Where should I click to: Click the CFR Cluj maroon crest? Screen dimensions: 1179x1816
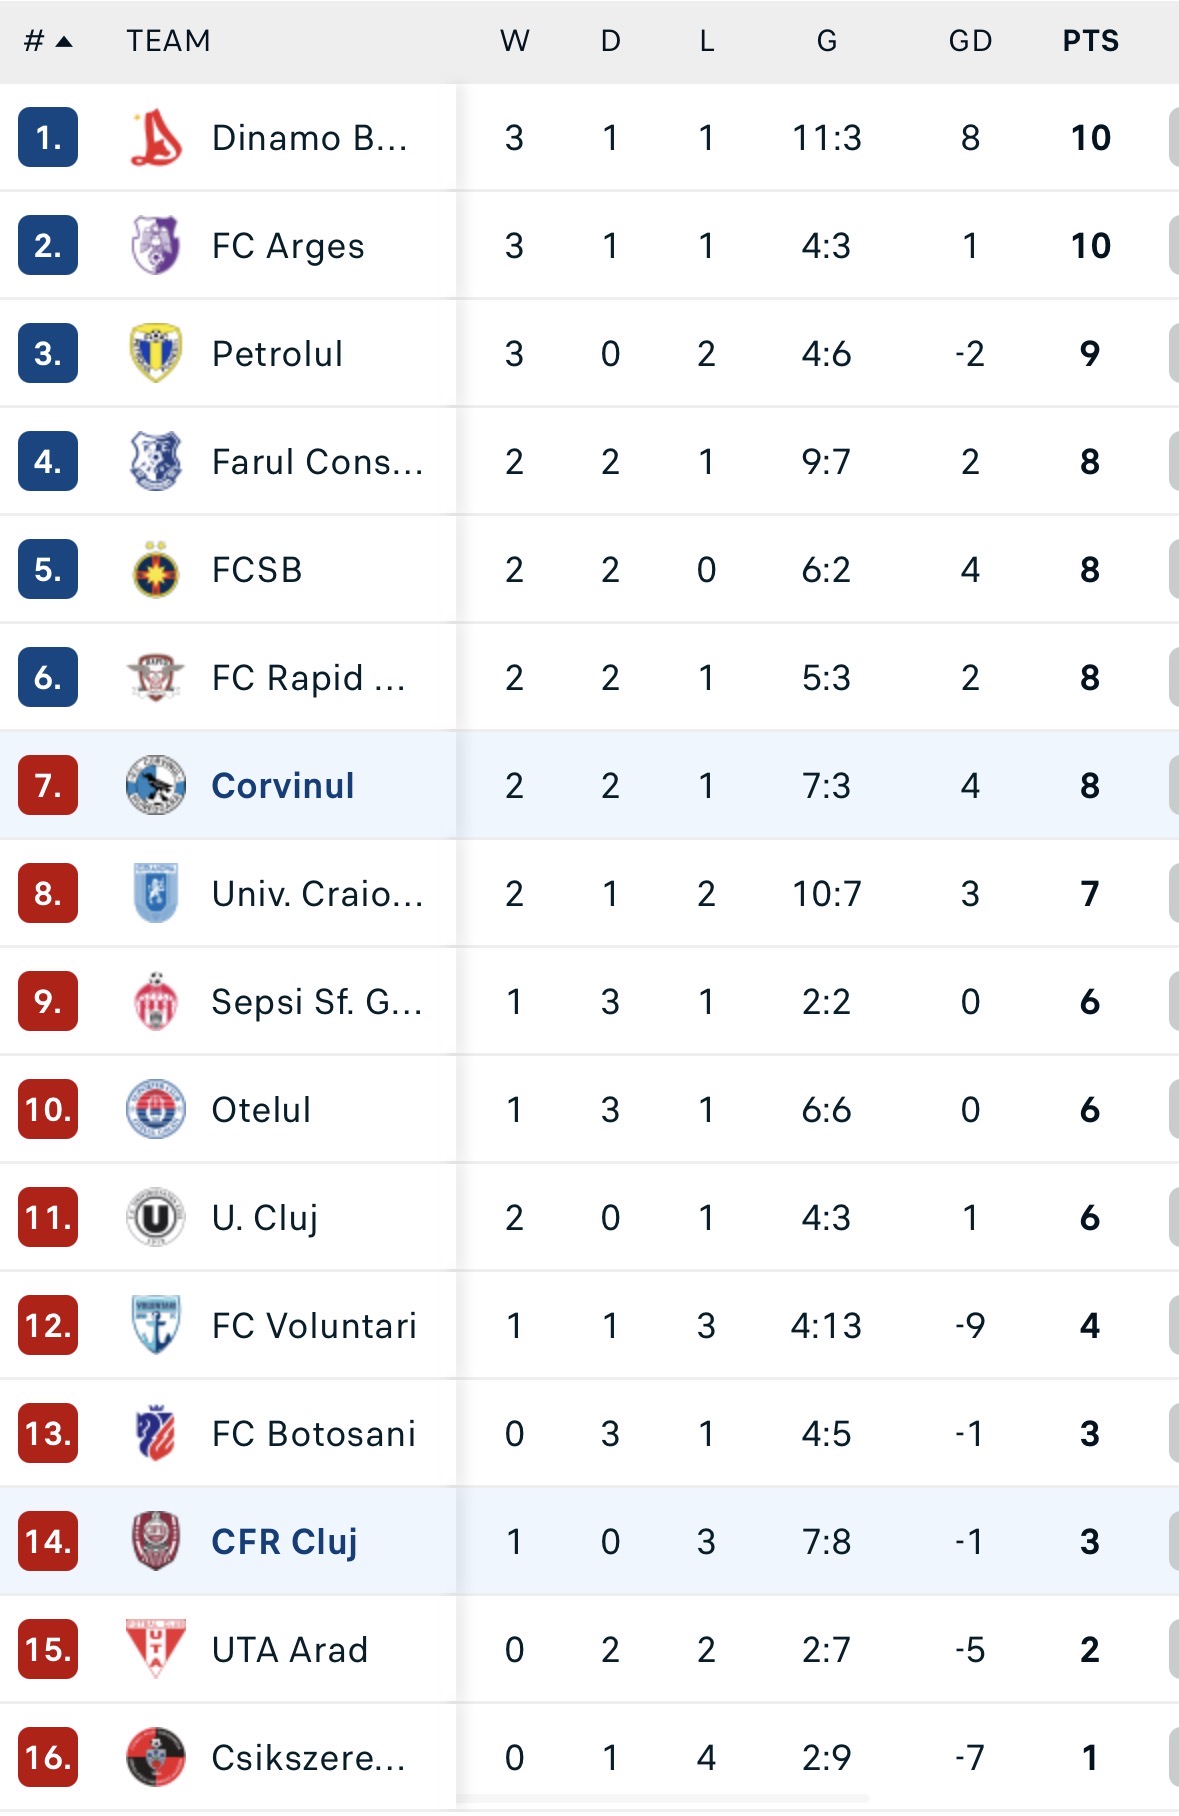pyautogui.click(x=156, y=1542)
